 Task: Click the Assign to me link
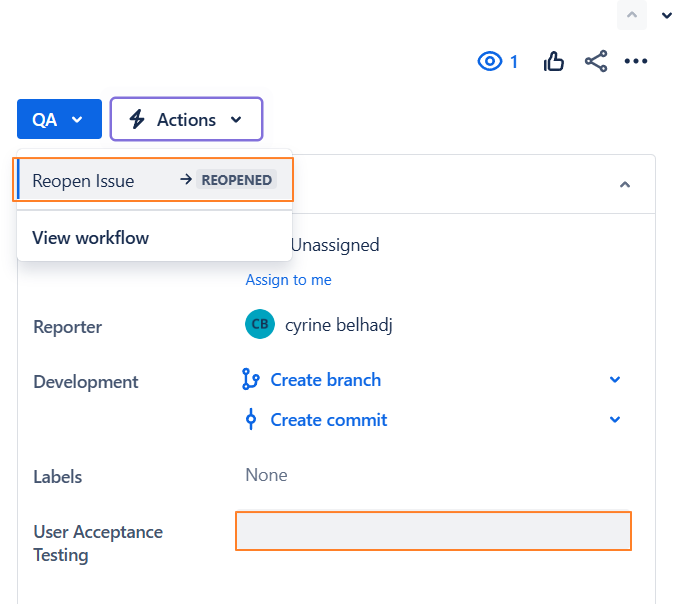coord(288,280)
